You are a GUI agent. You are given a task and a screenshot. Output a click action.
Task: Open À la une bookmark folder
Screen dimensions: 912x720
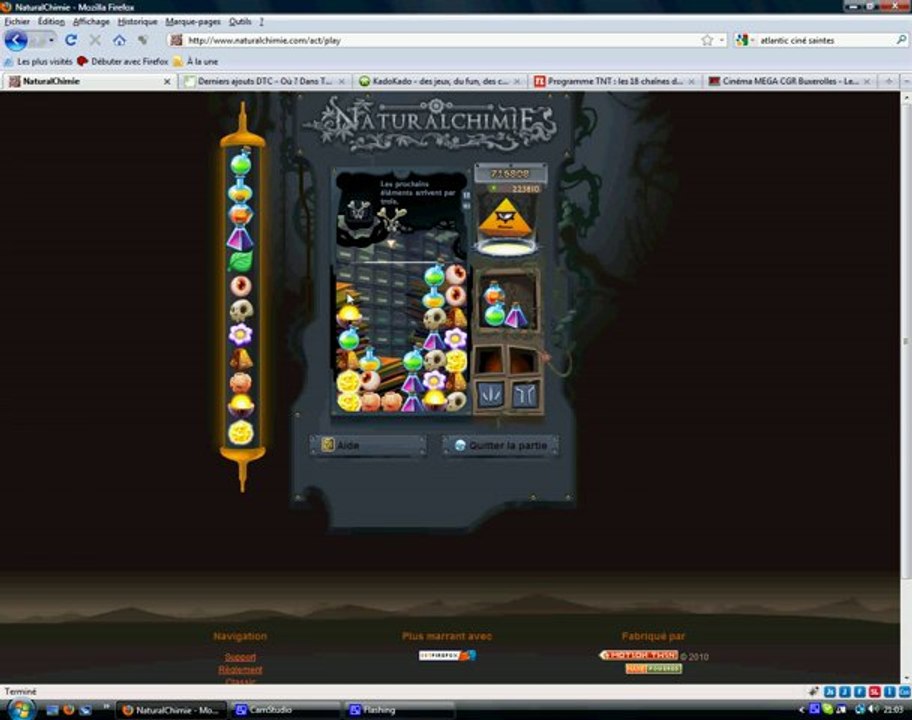point(195,61)
